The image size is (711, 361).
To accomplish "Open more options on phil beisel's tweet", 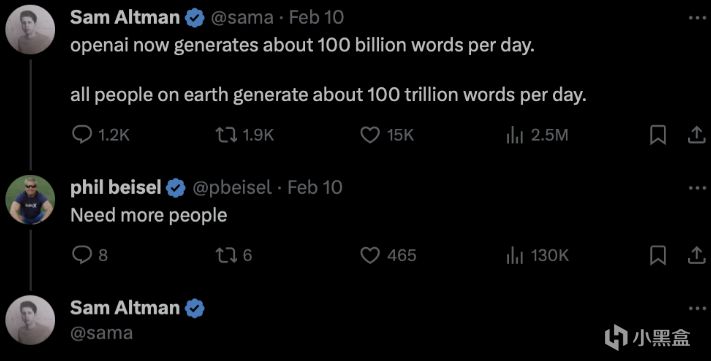I will tap(697, 188).
